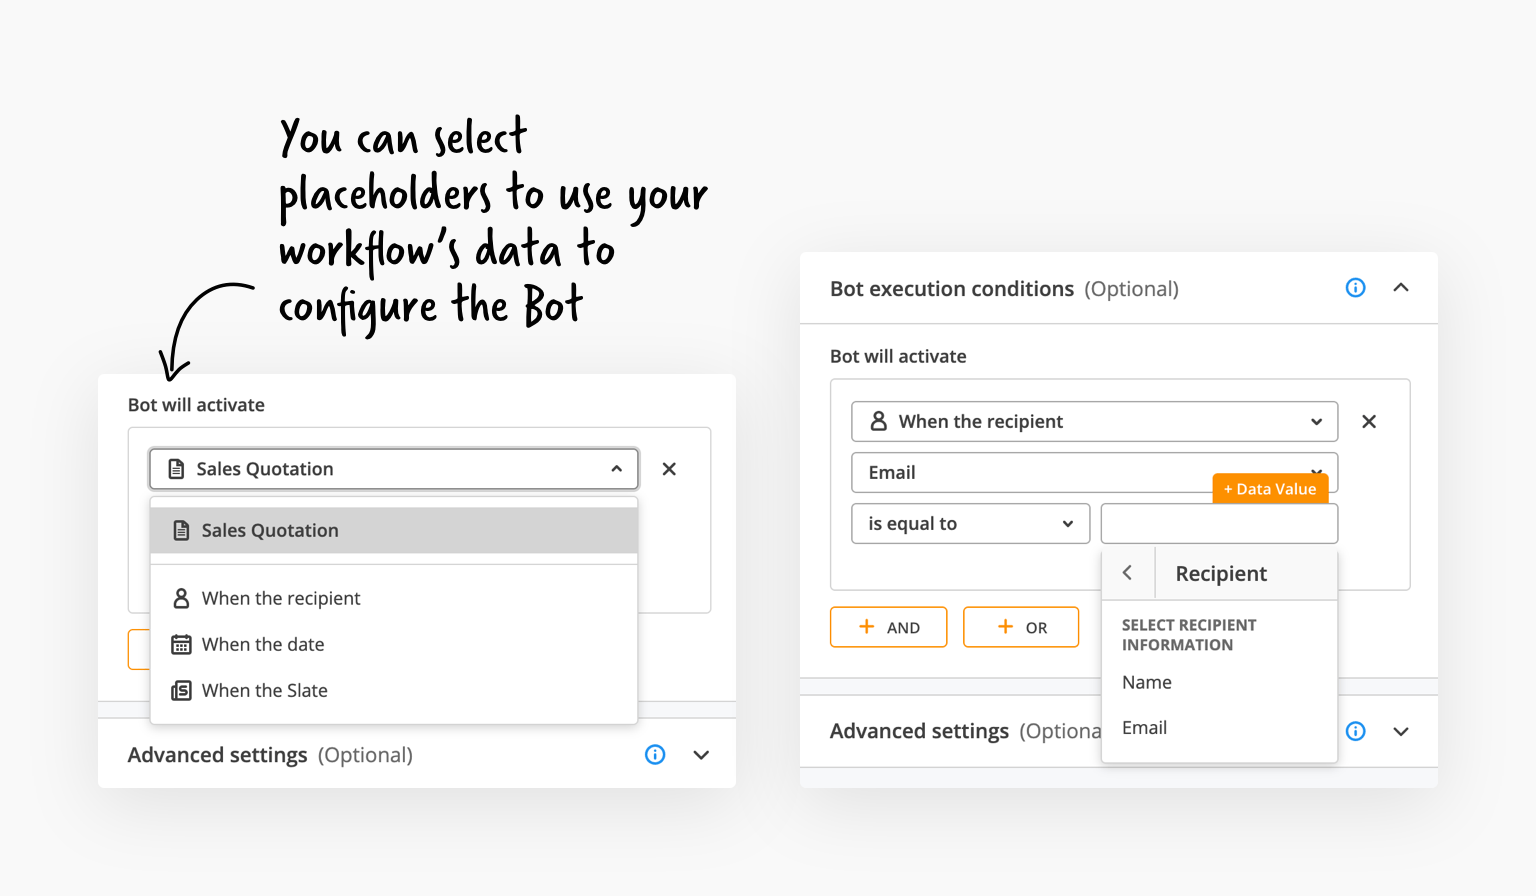Open the is equal to dropdown
The height and width of the screenshot is (896, 1536).
coord(969,523)
